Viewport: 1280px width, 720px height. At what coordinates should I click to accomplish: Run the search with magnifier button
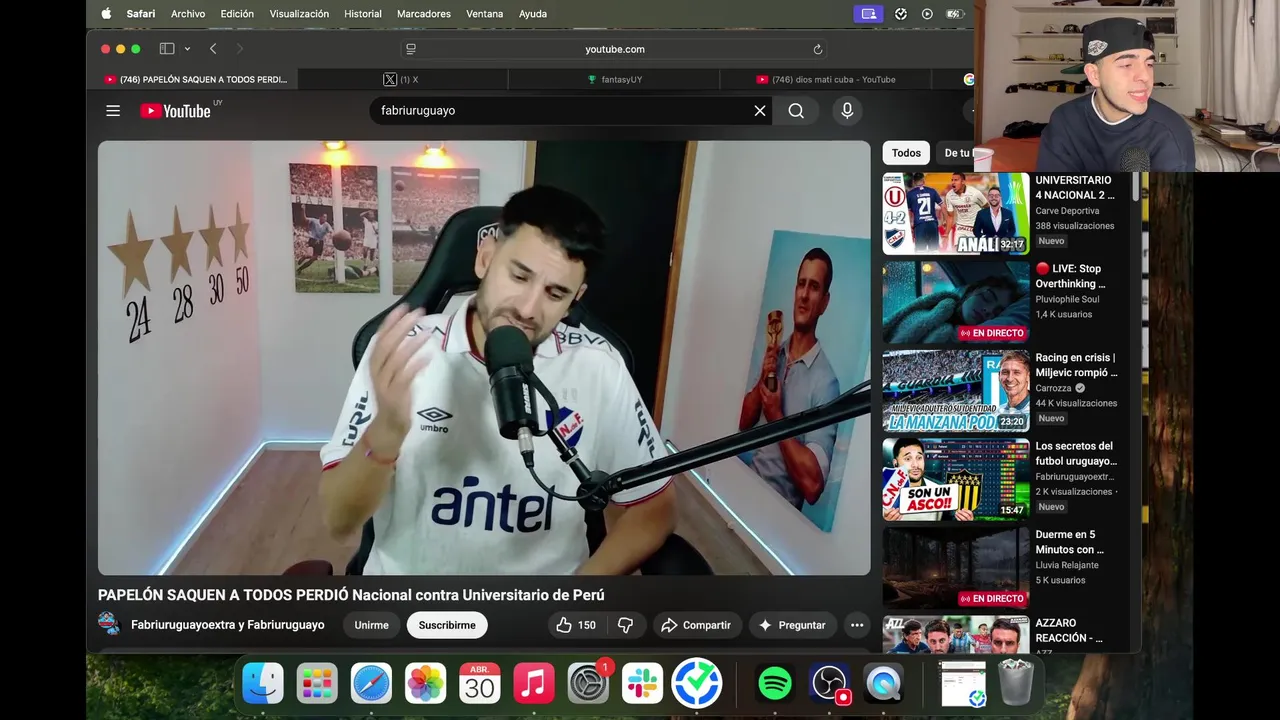(796, 111)
